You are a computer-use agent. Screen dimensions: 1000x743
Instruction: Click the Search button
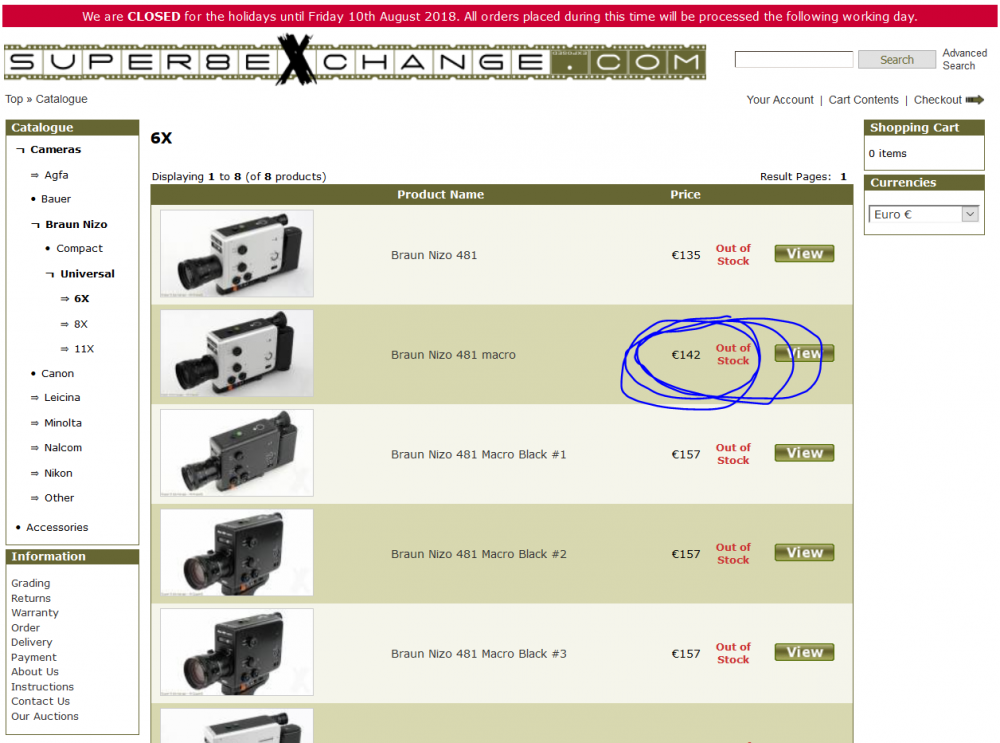[896, 60]
